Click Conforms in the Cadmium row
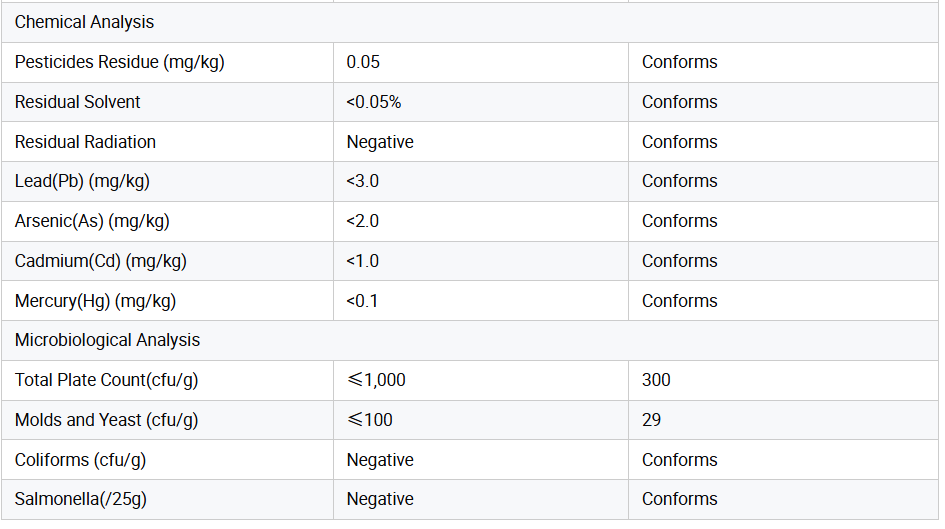 (x=679, y=261)
